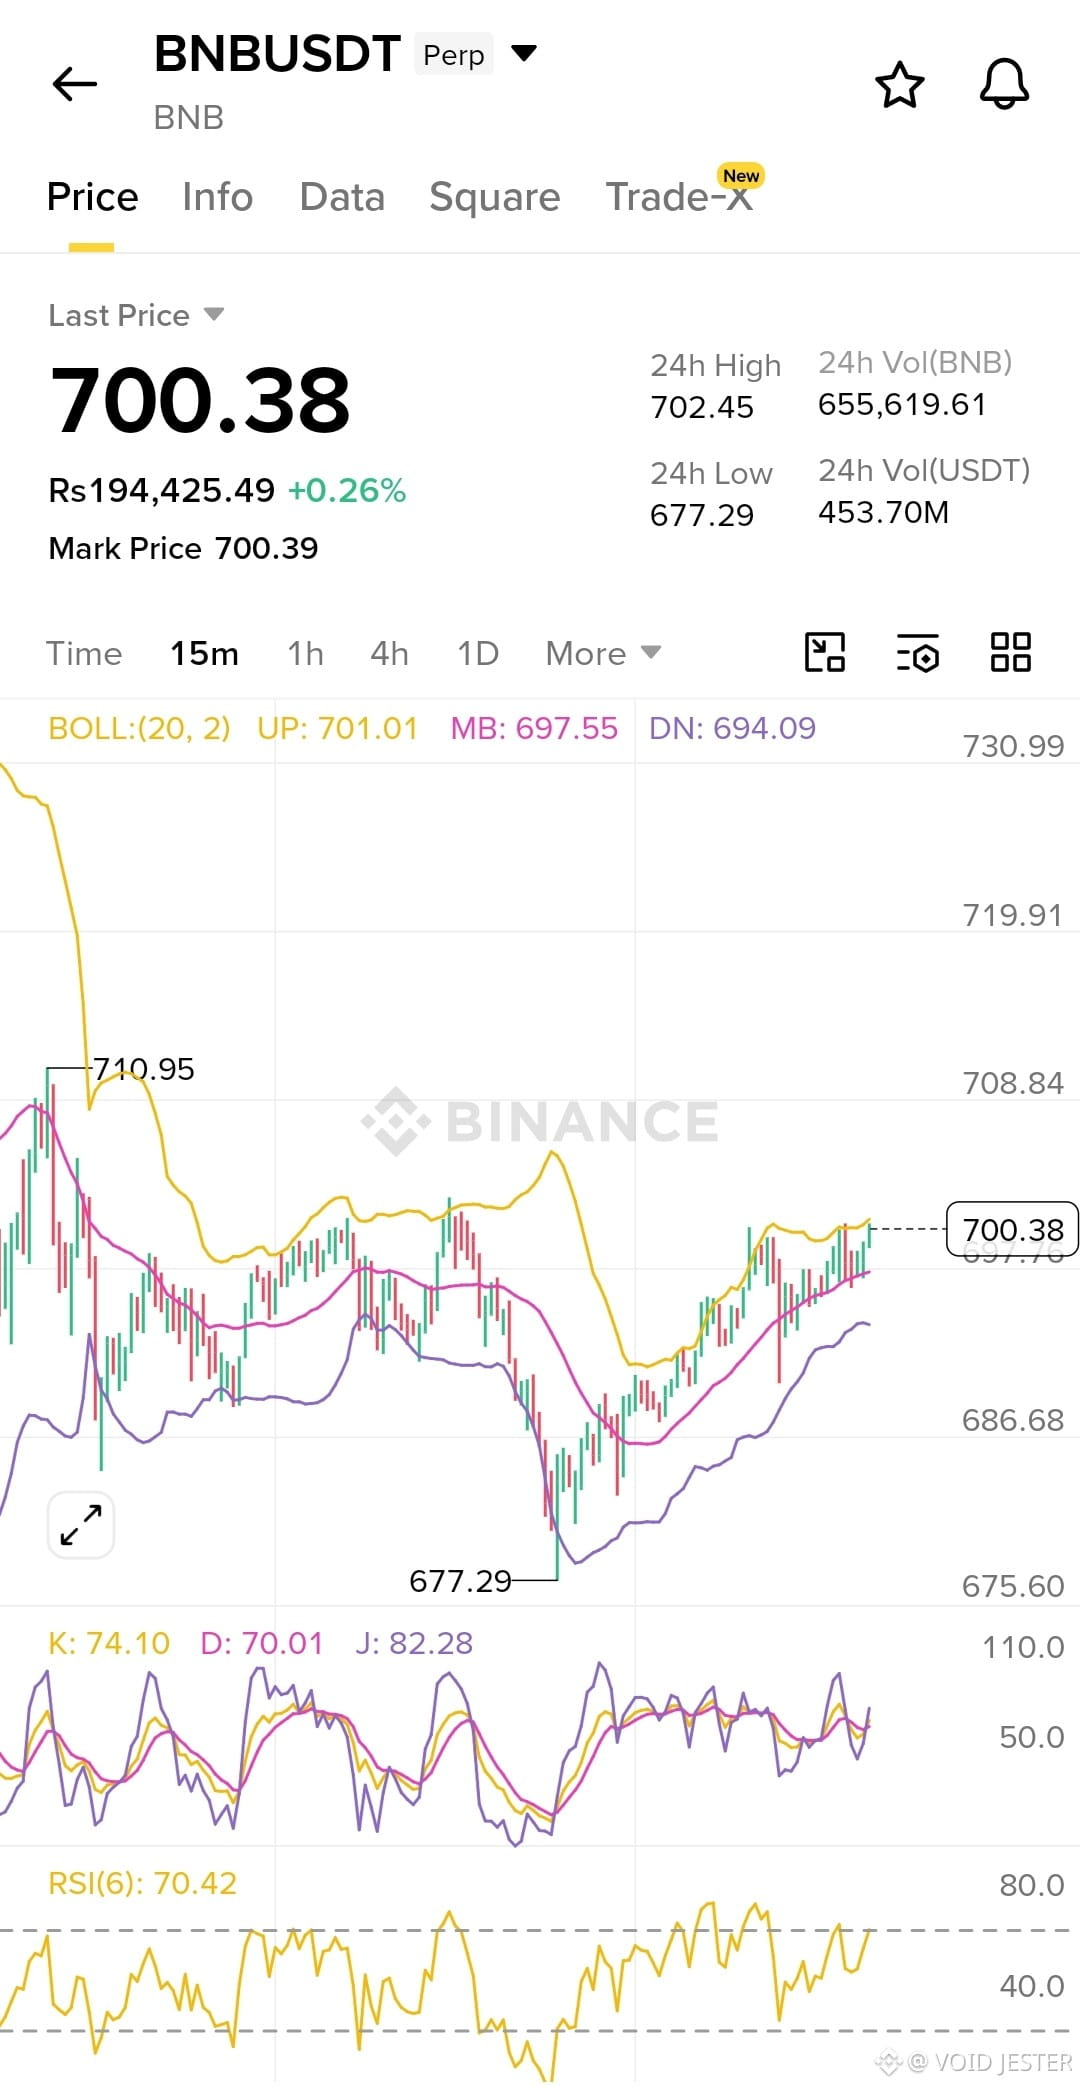Expand the More timeframes dropdown

click(603, 654)
